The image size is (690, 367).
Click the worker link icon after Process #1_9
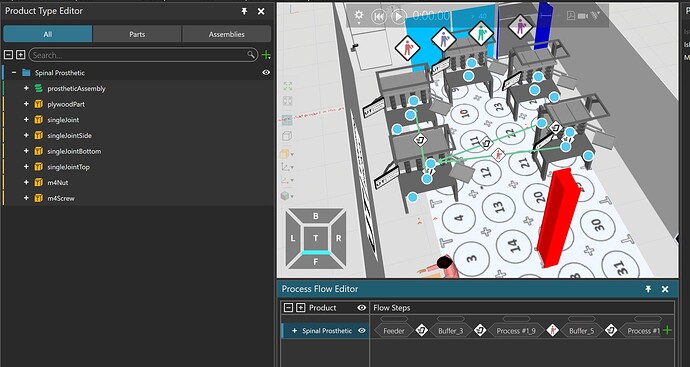(553, 330)
